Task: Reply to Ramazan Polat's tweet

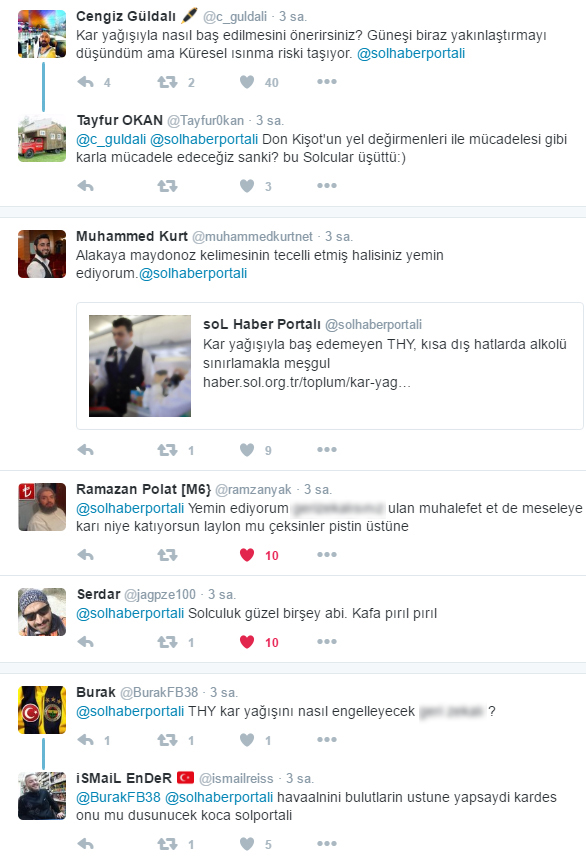Action: (86, 555)
